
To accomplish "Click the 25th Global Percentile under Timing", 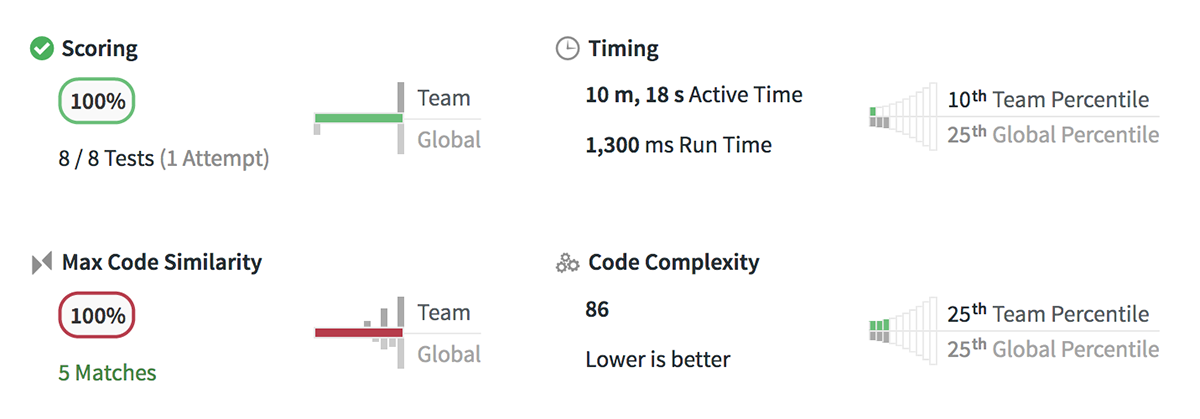I will click(1053, 134).
